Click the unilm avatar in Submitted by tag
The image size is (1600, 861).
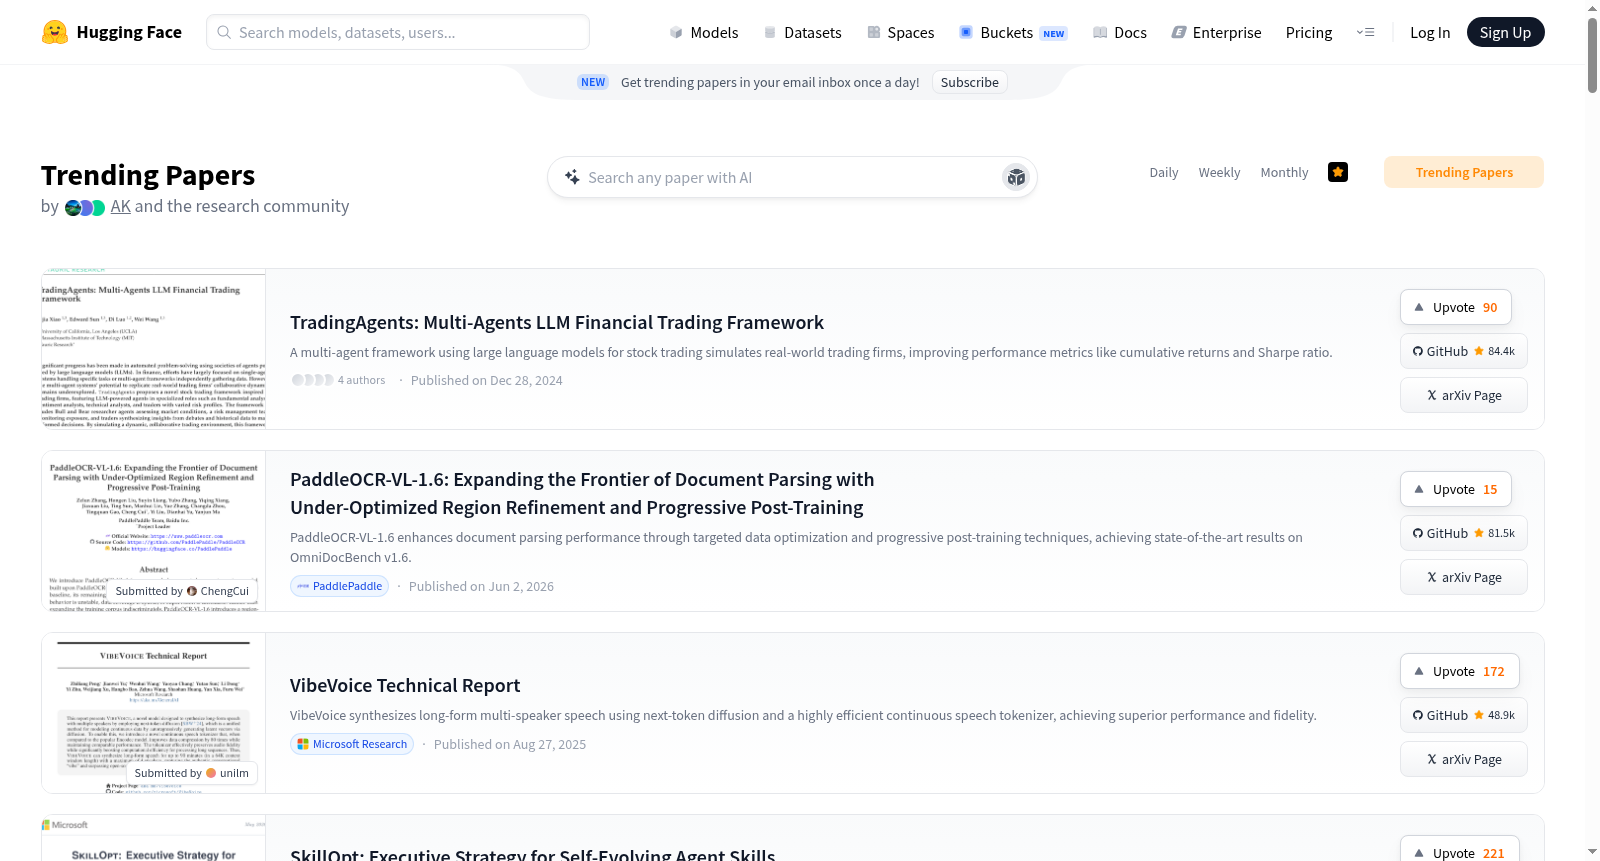pos(211,773)
